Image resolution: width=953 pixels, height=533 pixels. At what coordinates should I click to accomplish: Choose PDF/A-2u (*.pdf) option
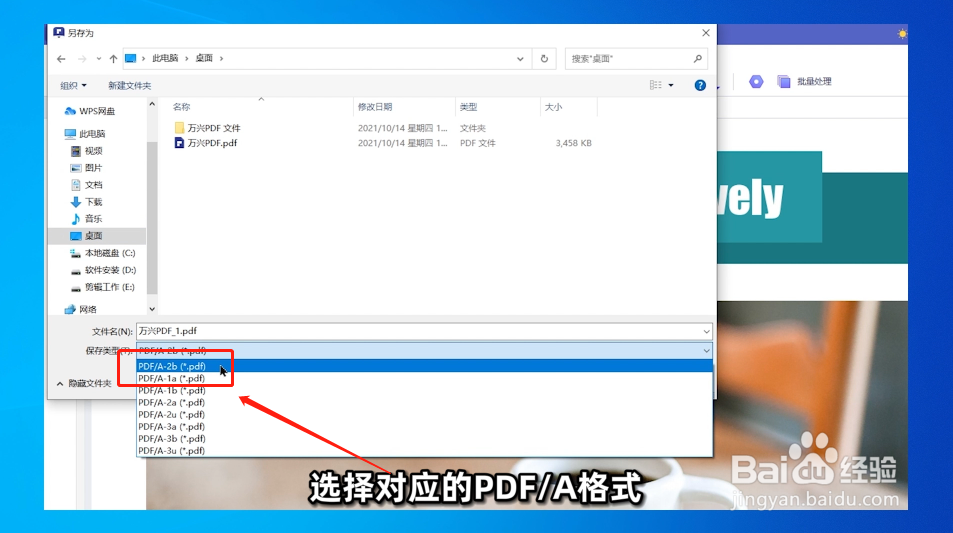tap(424, 414)
